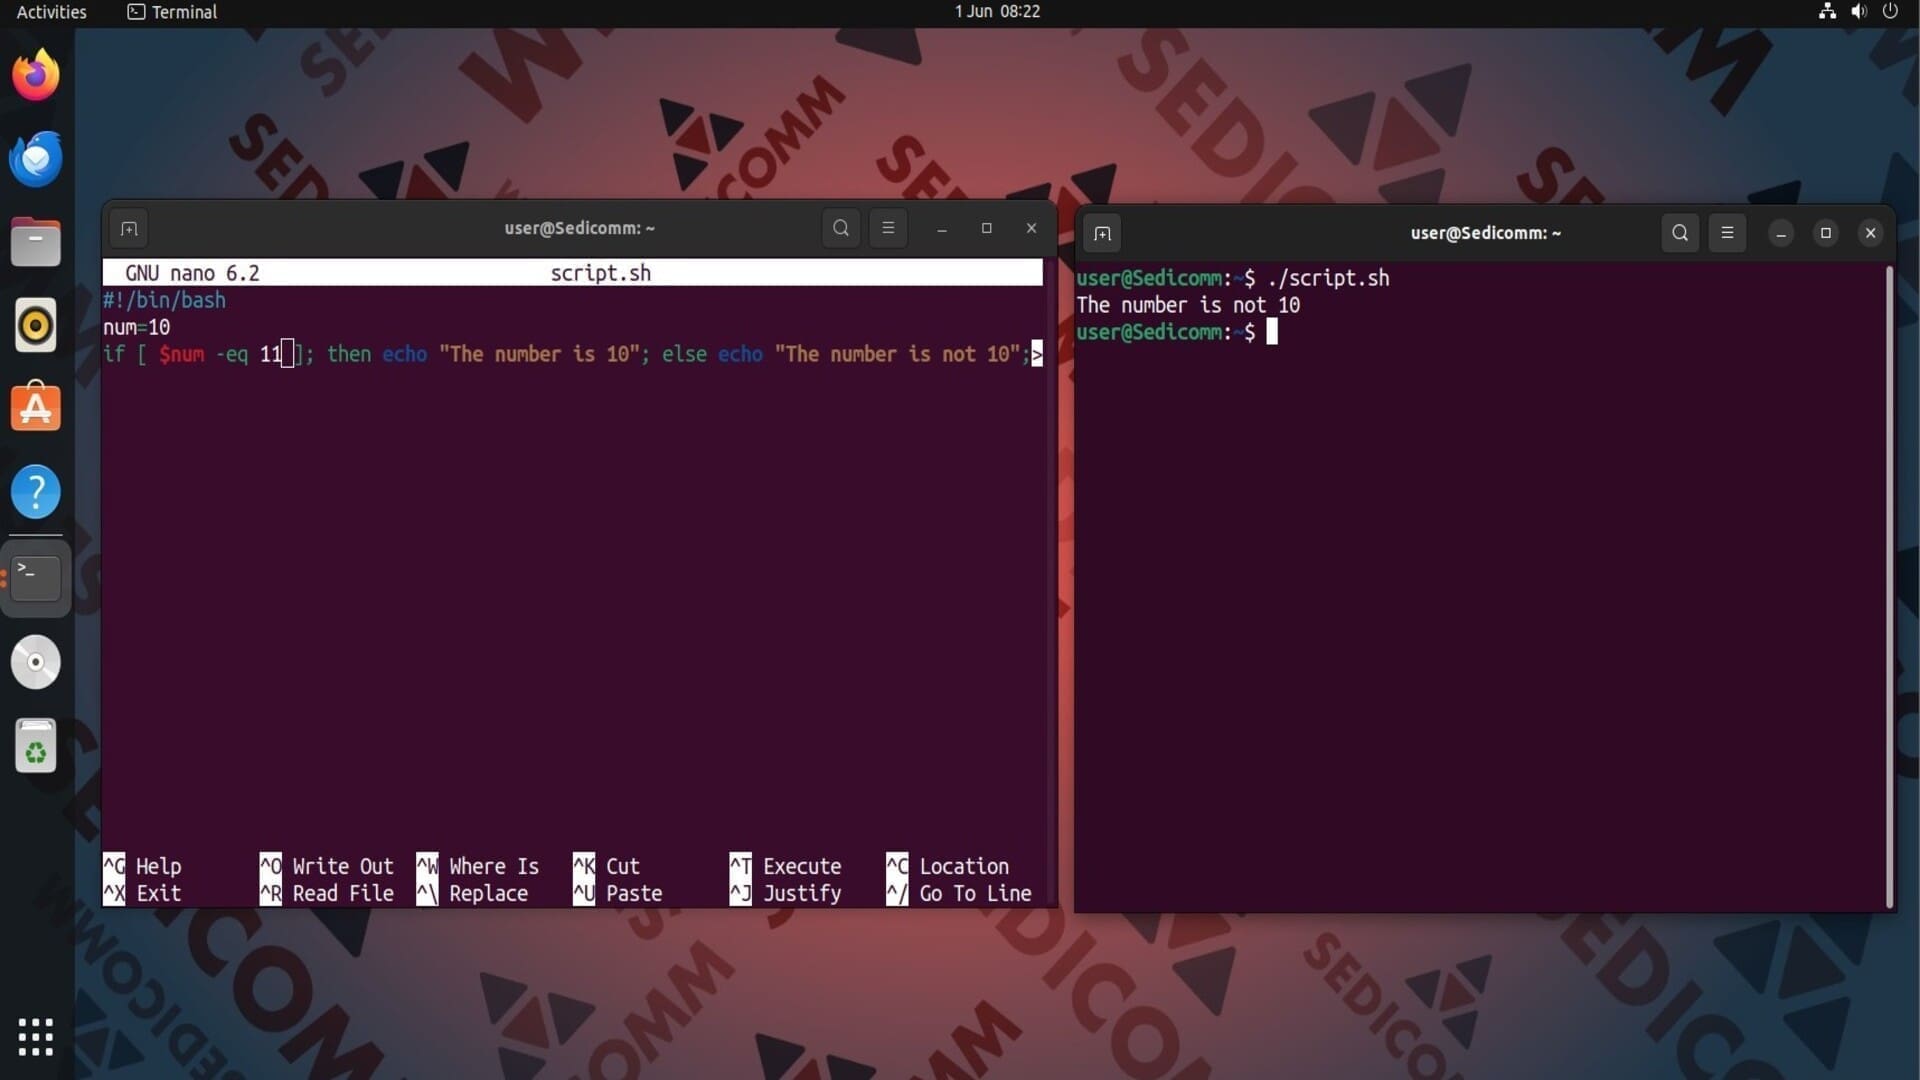Launch Rhythmbox from the dock

pyautogui.click(x=36, y=325)
